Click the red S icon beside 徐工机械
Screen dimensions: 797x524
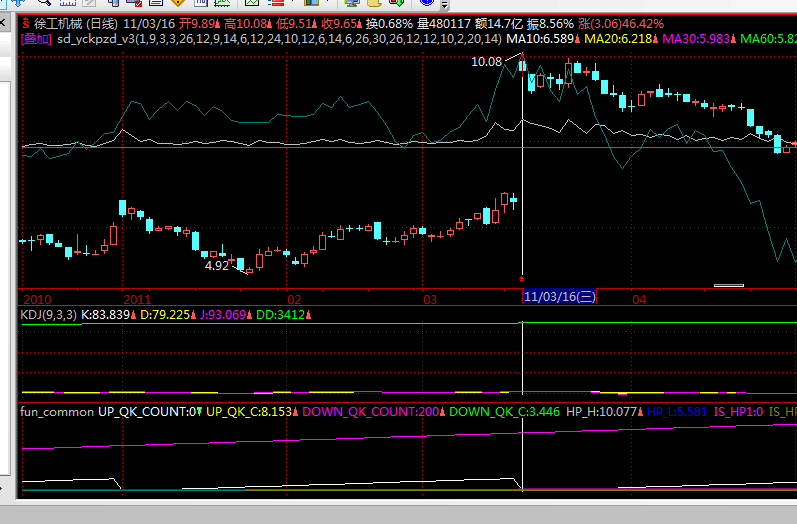[26, 23]
